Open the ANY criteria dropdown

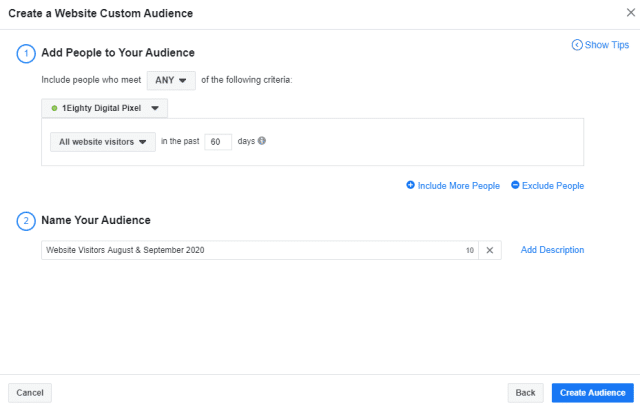[x=171, y=81]
